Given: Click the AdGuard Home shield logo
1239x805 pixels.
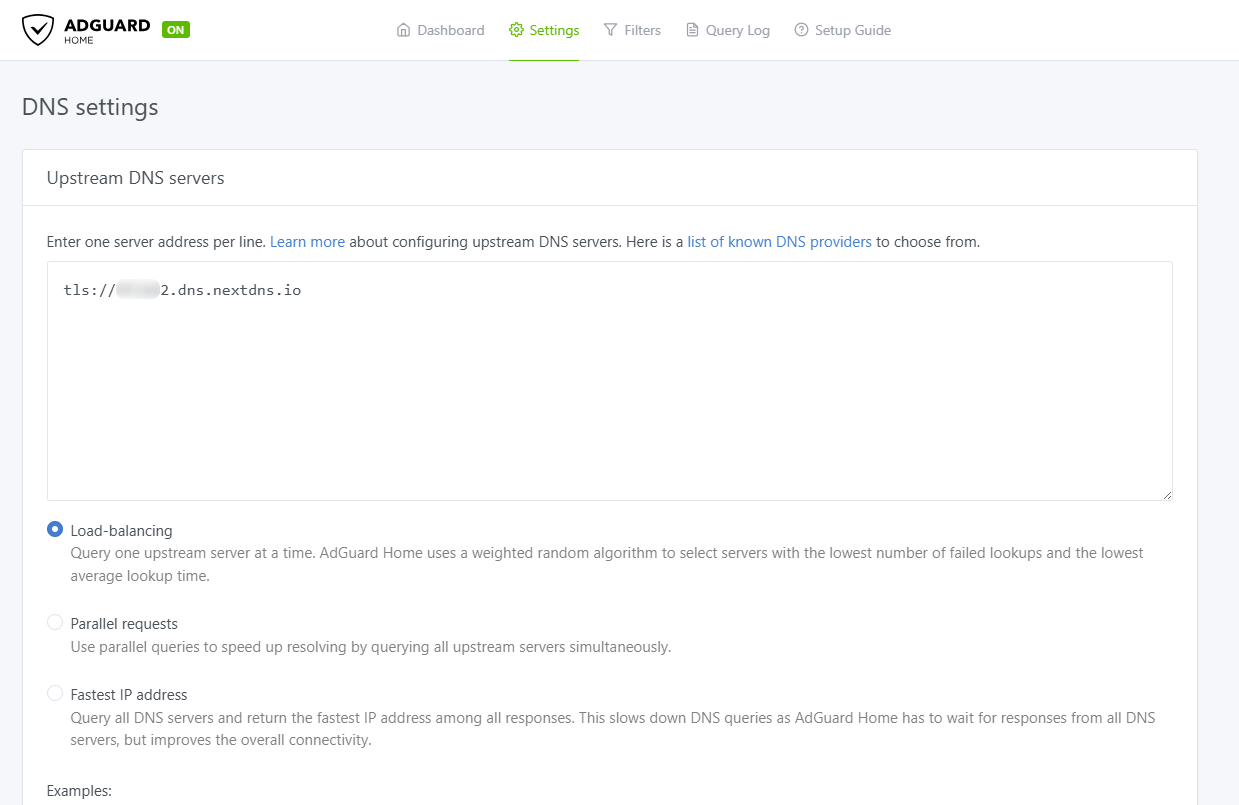Looking at the screenshot, I should click(38, 30).
